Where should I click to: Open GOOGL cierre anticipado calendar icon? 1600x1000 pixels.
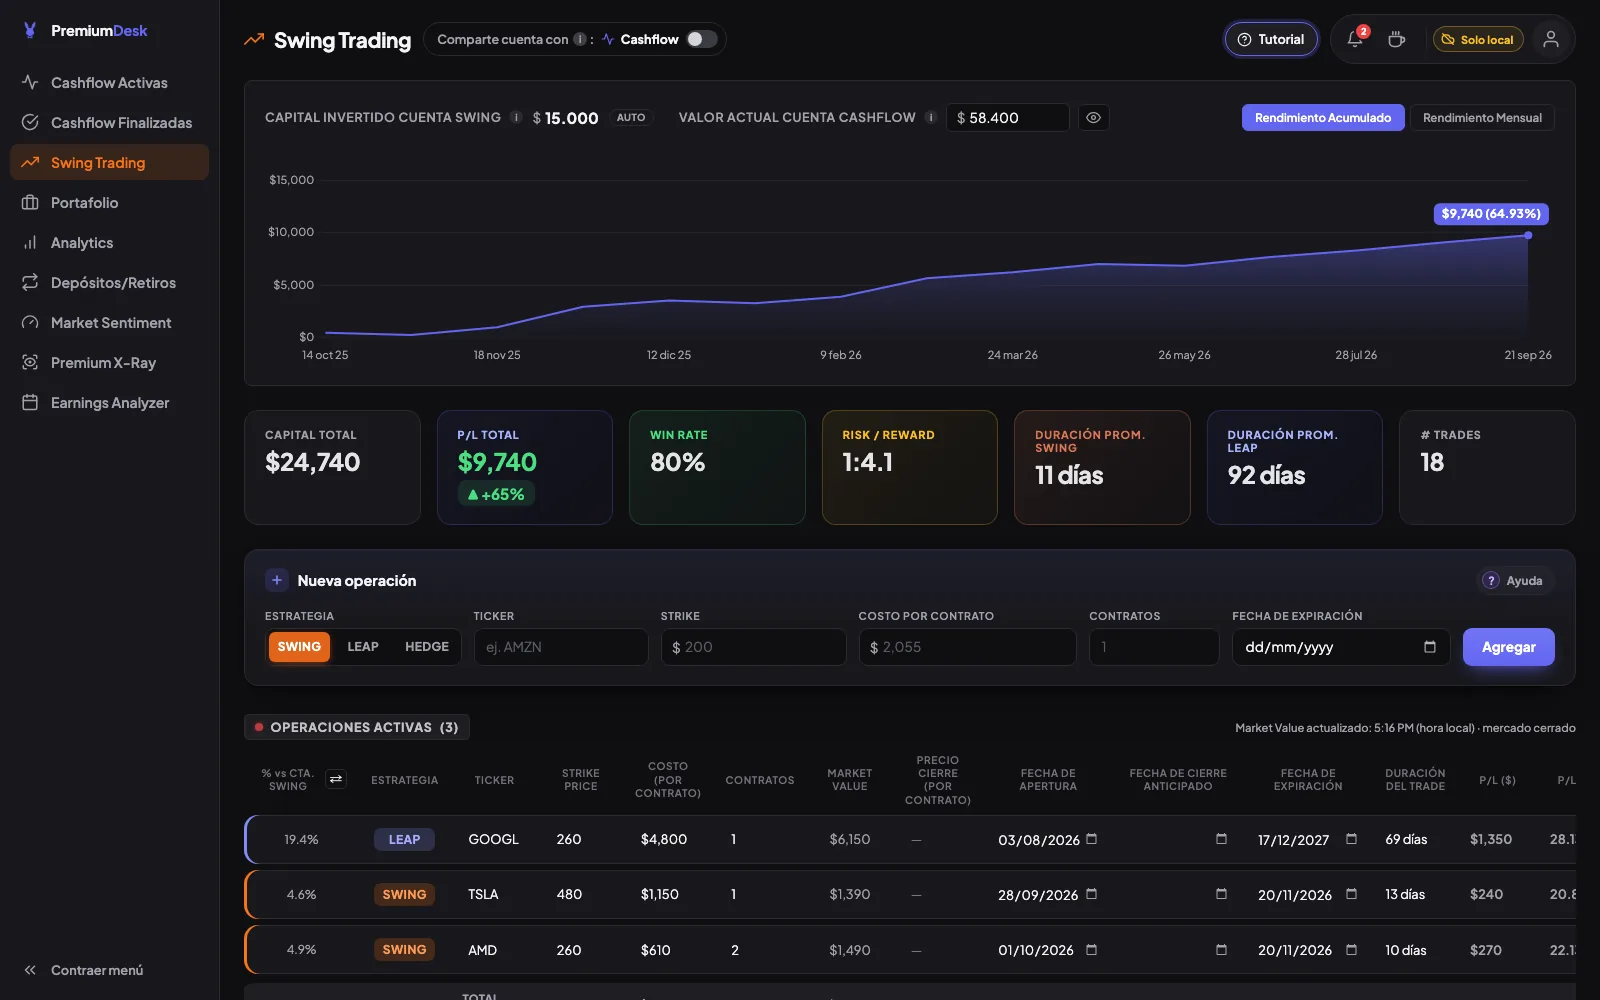point(1221,839)
